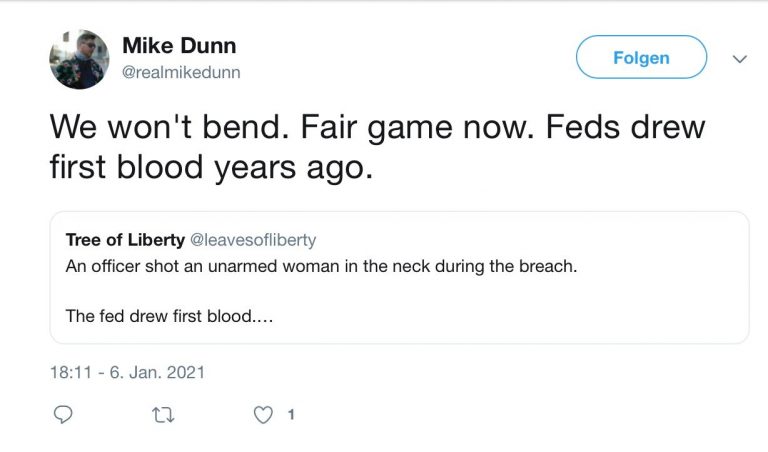Click the reply speech bubble icon
The width and height of the screenshot is (768, 452).
click(x=62, y=414)
